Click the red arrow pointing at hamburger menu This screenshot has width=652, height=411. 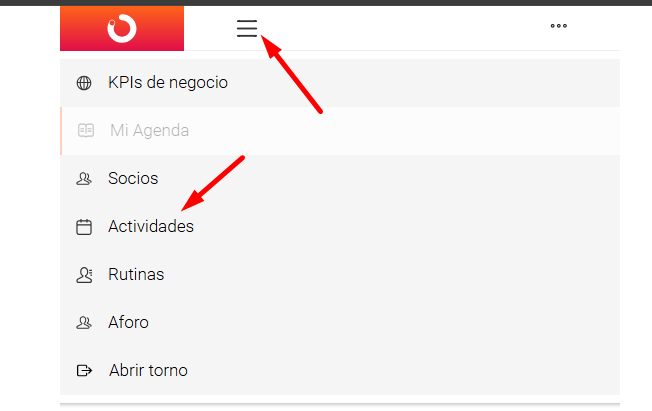tap(291, 74)
